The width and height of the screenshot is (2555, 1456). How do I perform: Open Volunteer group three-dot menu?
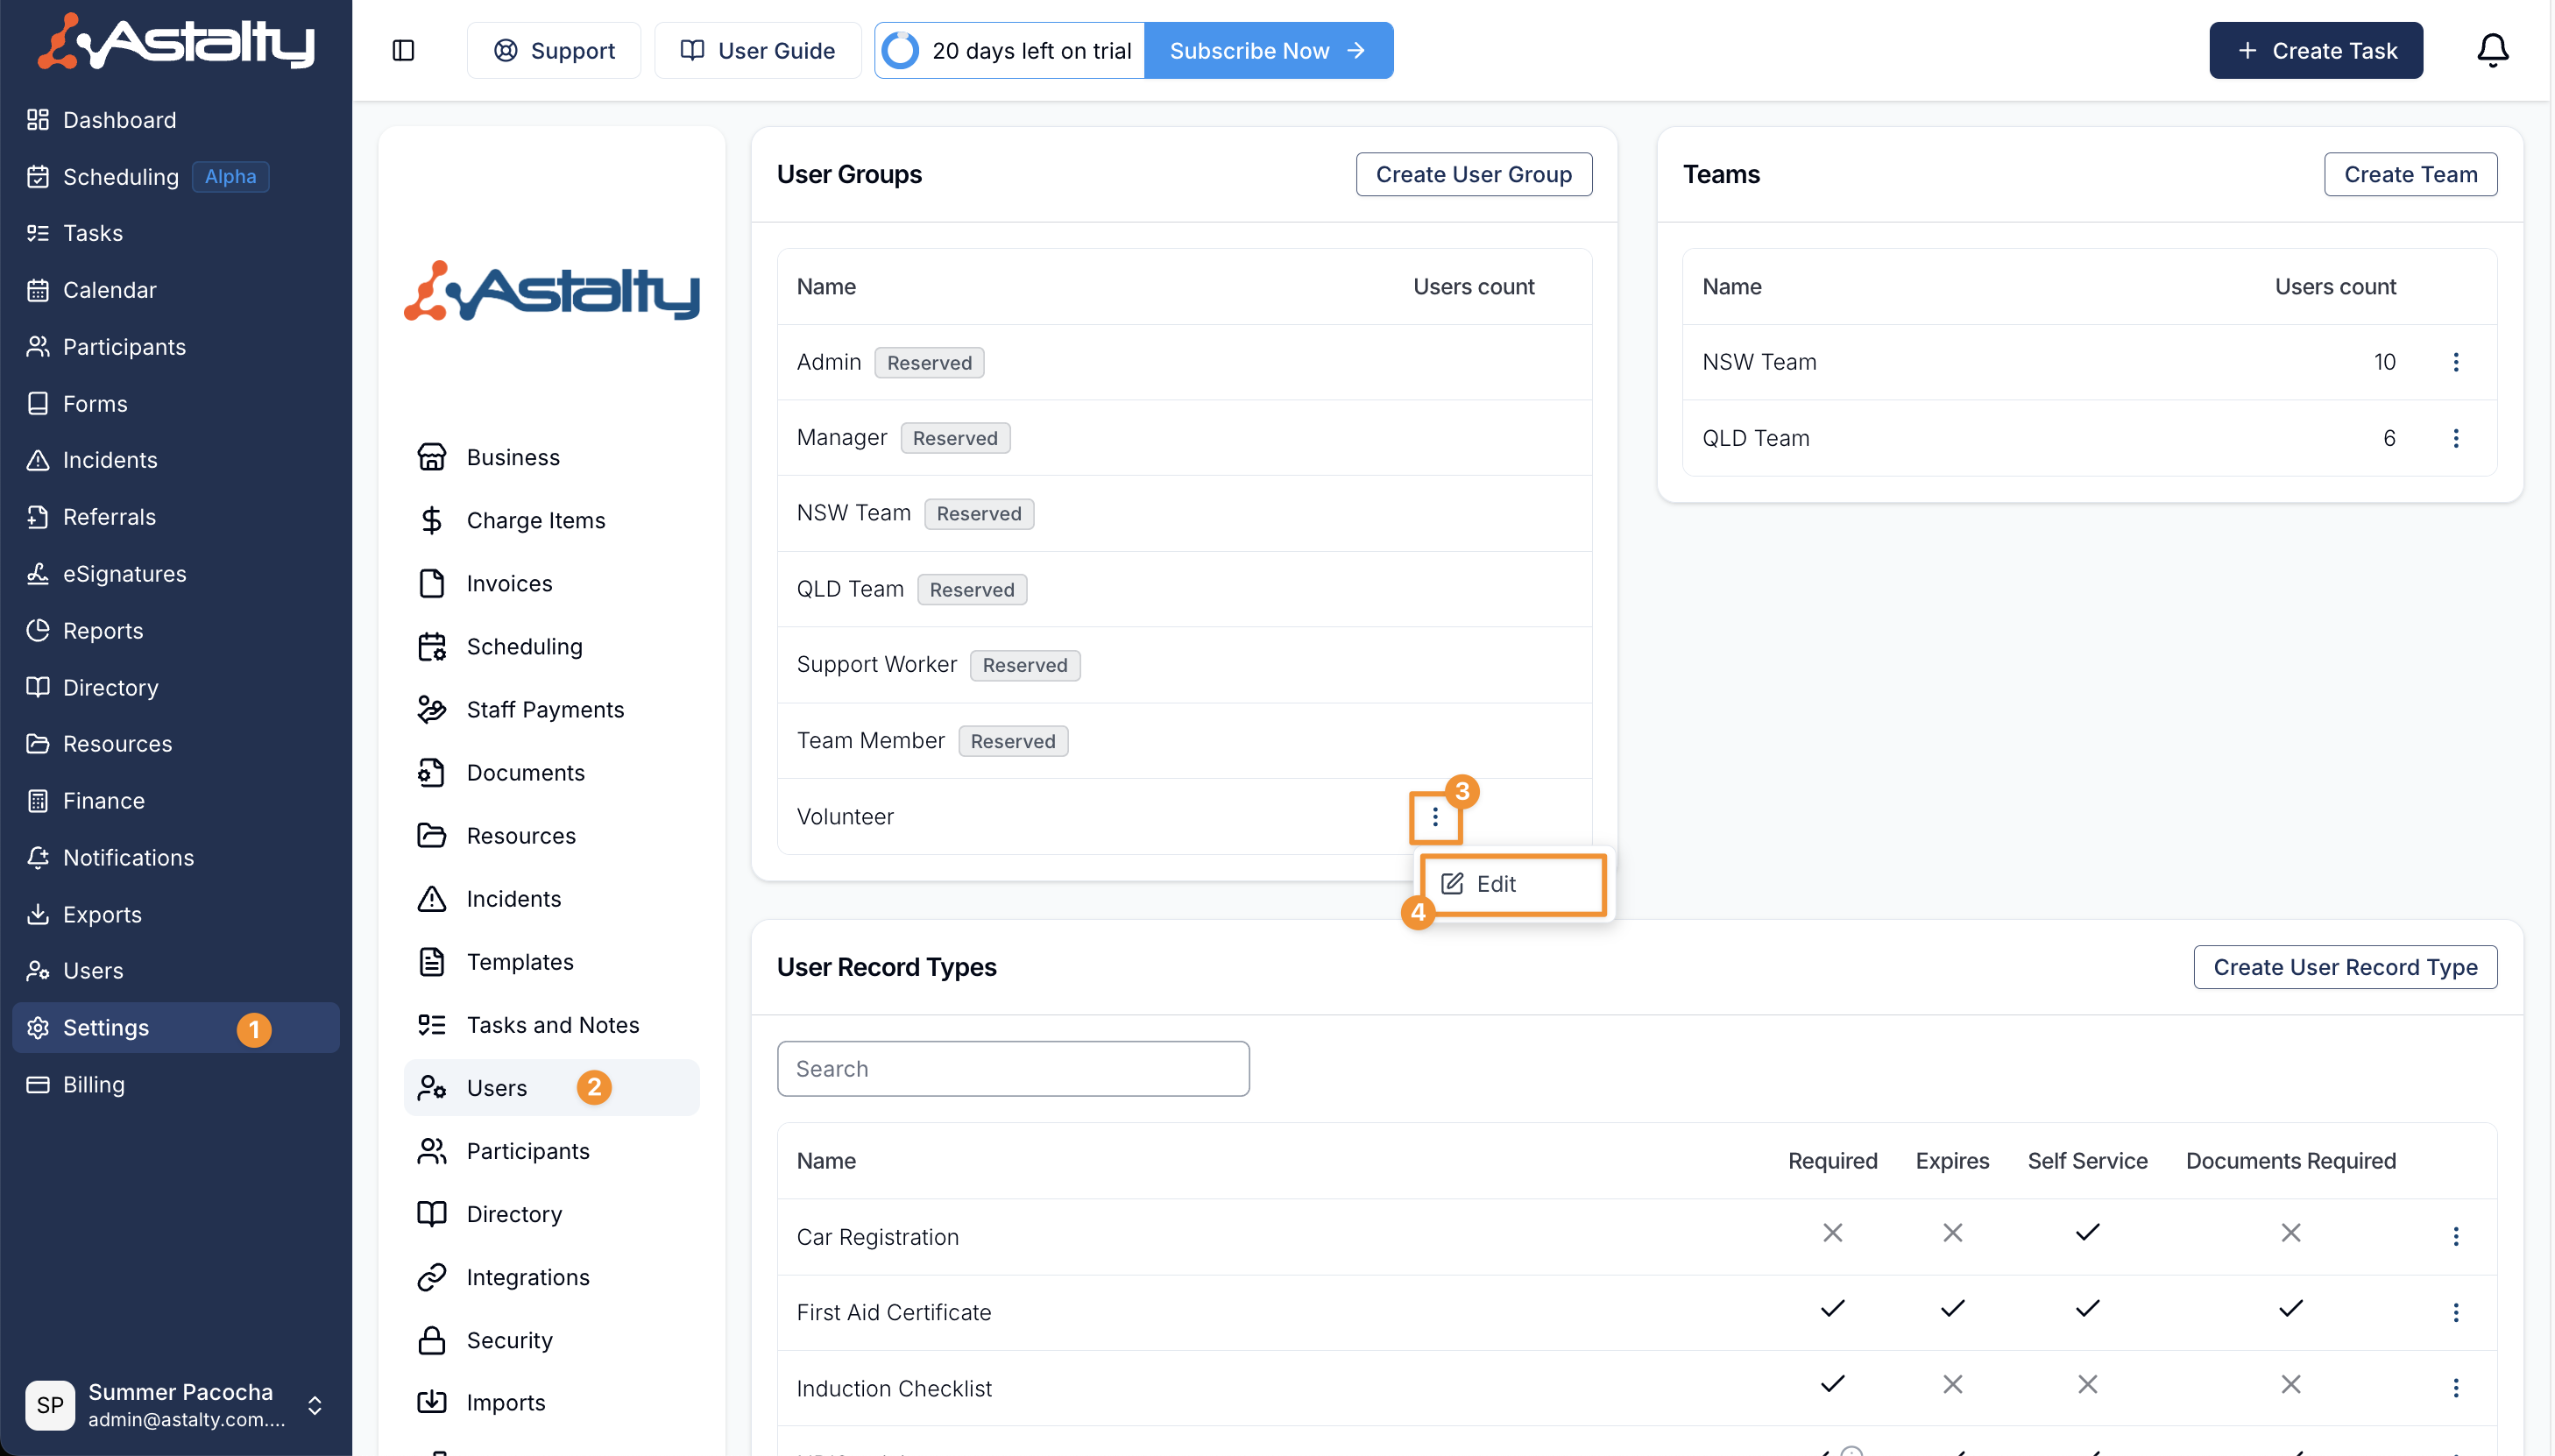point(1434,817)
